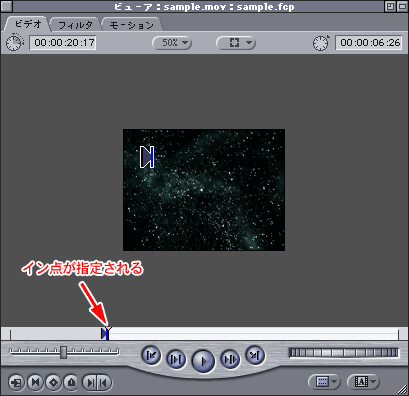
Task: Jump to next edit point button
Action: [255, 355]
